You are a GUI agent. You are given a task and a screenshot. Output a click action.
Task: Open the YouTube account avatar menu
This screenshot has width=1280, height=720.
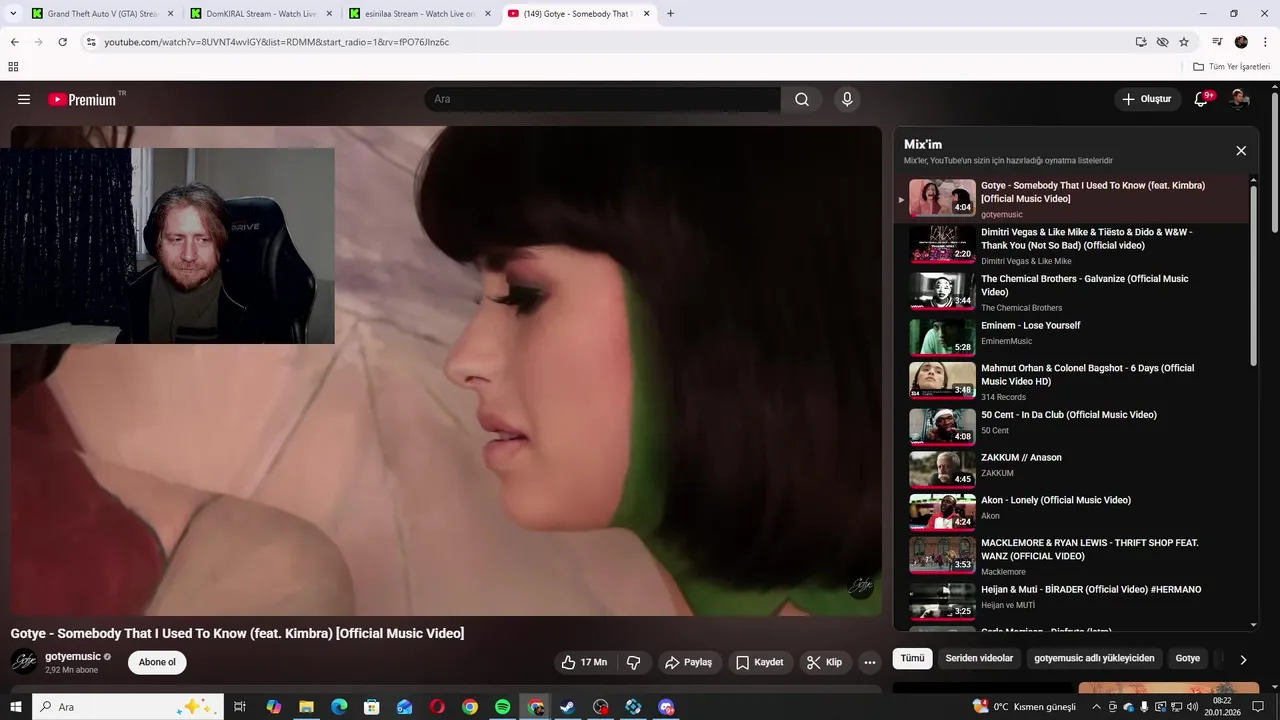coord(1239,99)
